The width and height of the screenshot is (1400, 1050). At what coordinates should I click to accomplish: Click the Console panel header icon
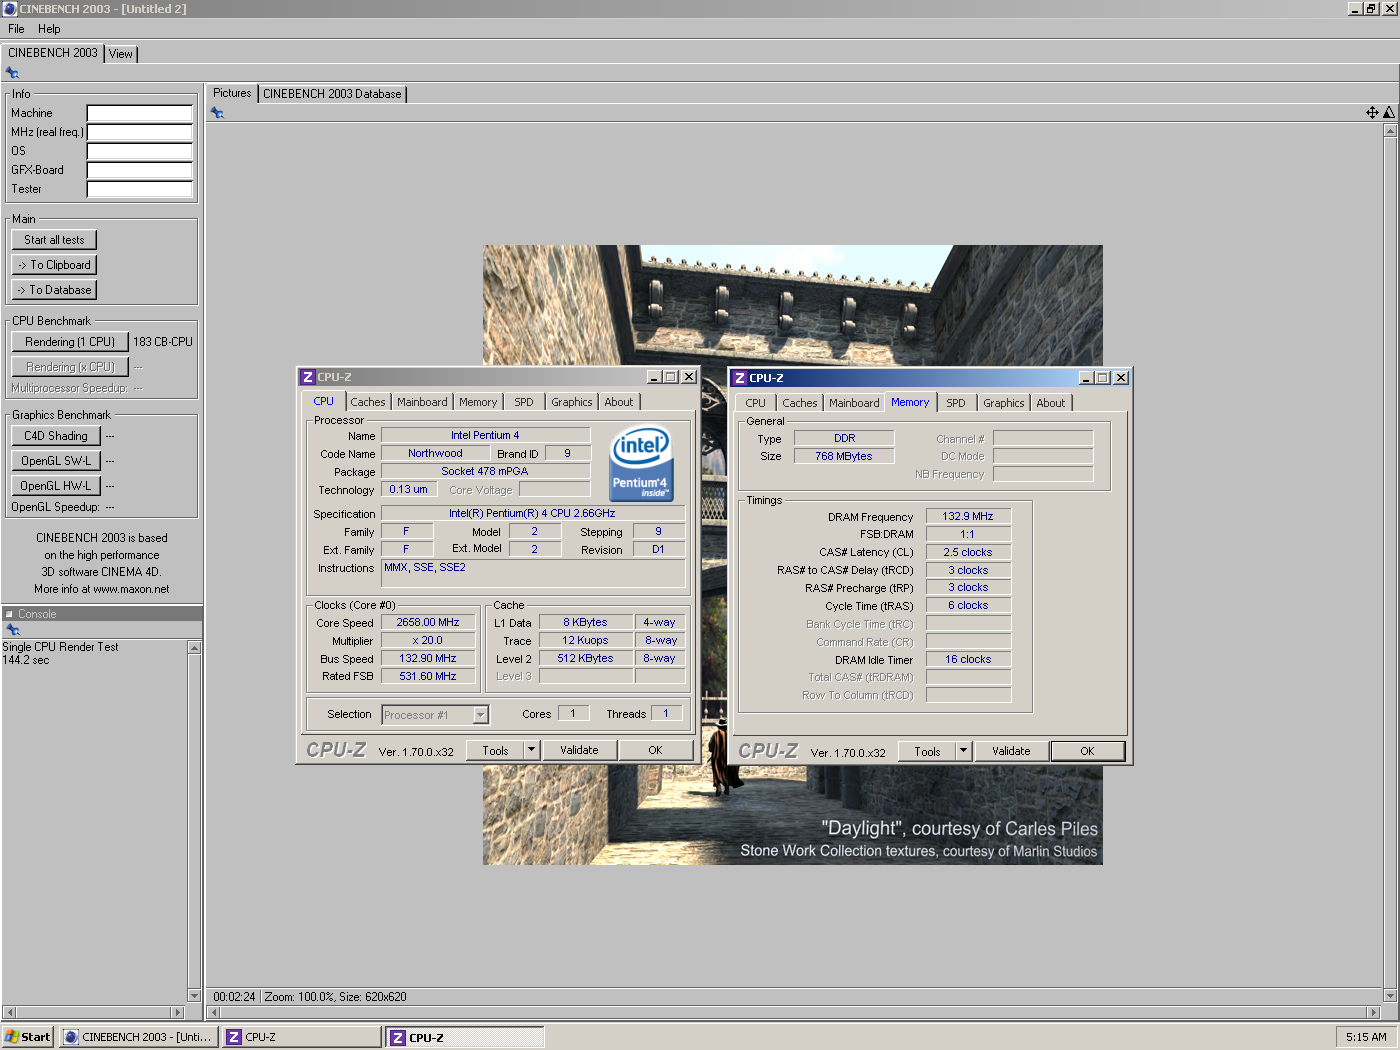[x=9, y=614]
